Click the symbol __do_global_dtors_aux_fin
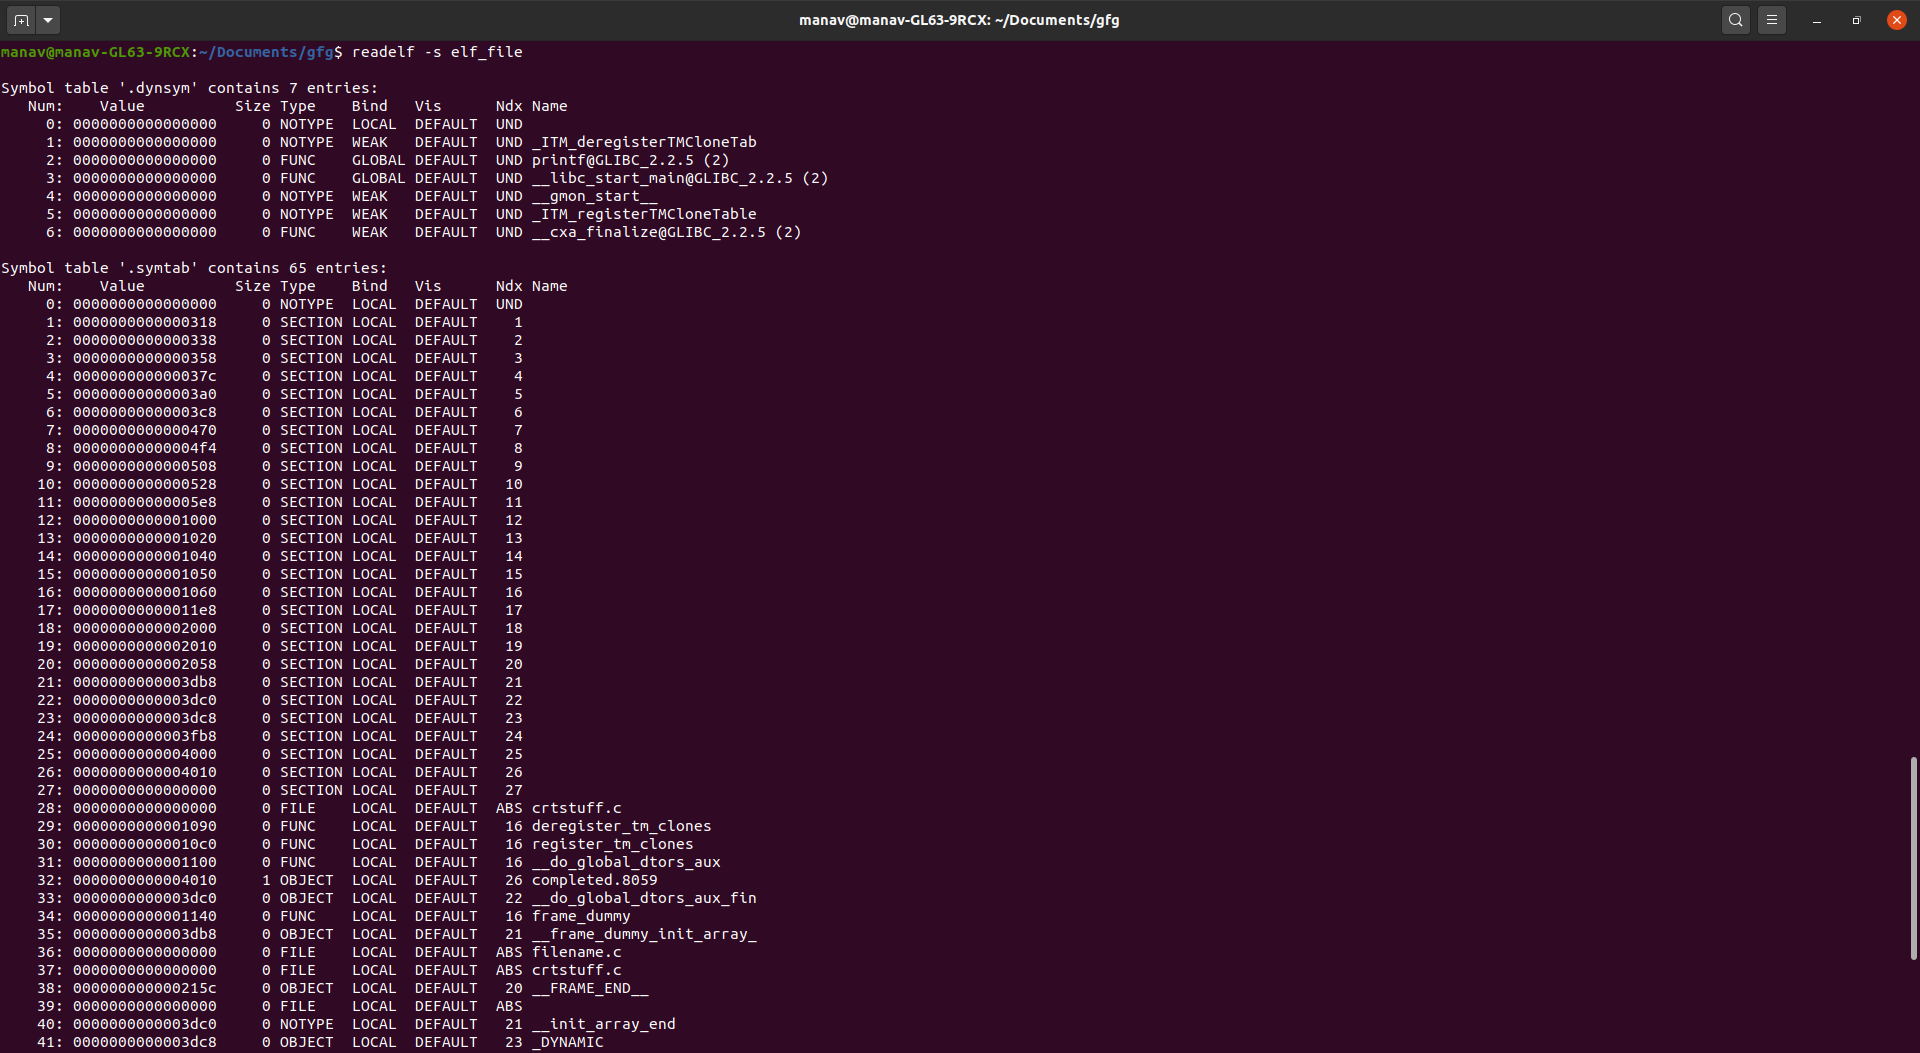The image size is (1920, 1053). pos(644,898)
